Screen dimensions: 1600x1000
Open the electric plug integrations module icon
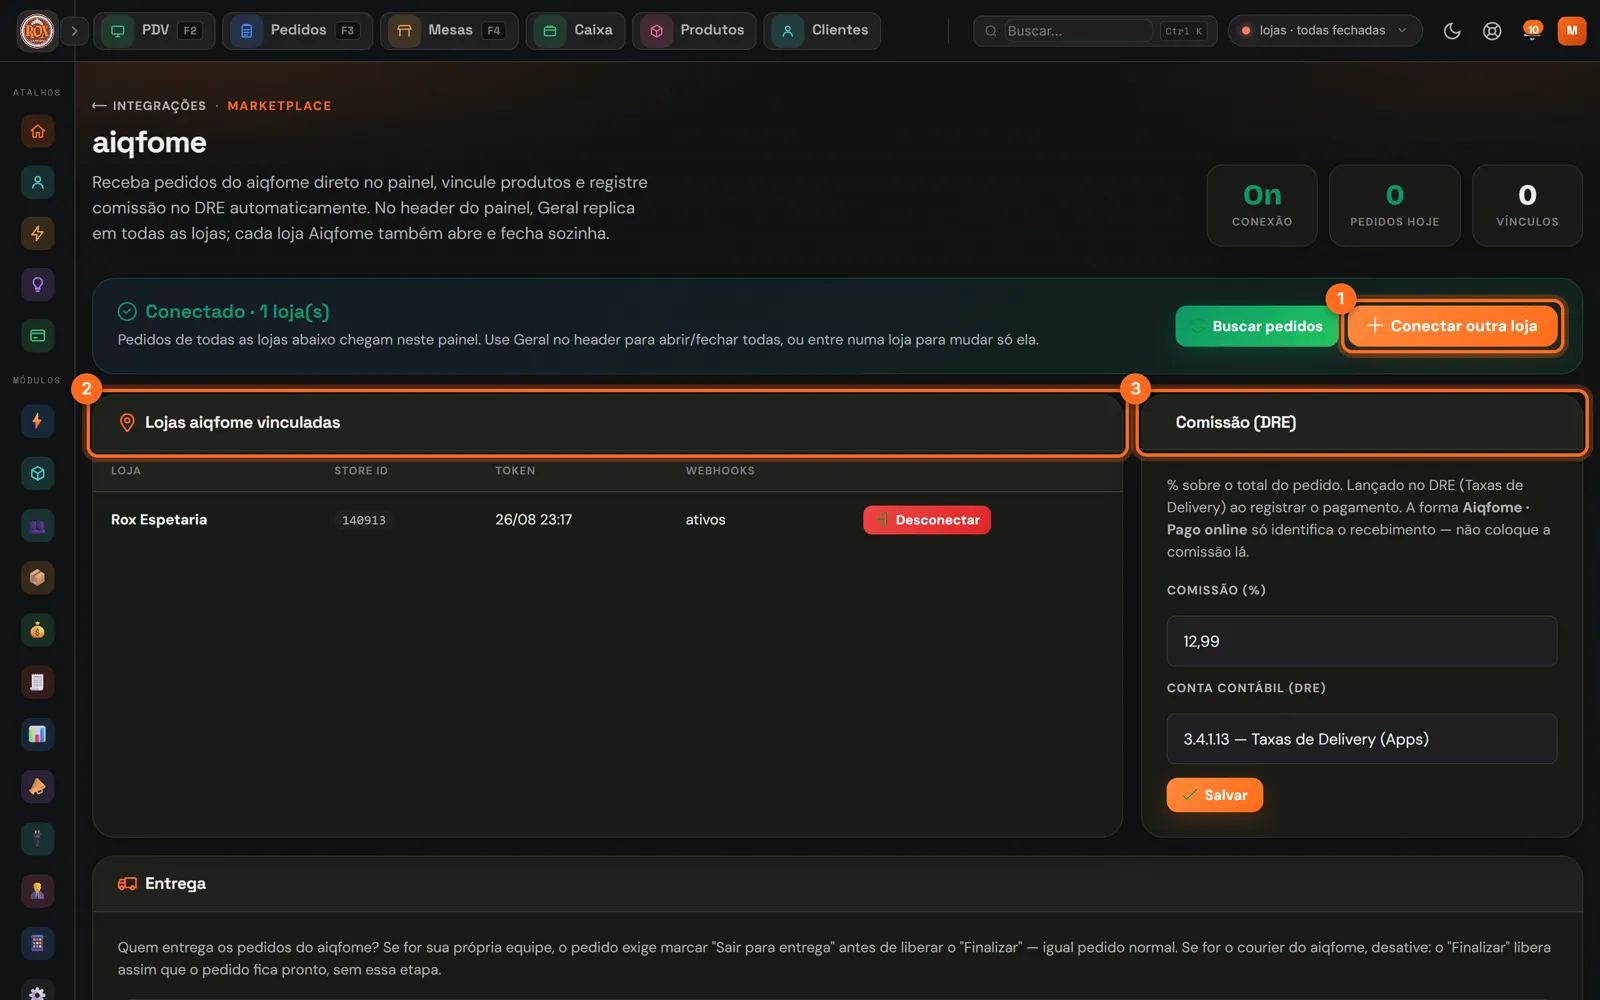[x=37, y=839]
